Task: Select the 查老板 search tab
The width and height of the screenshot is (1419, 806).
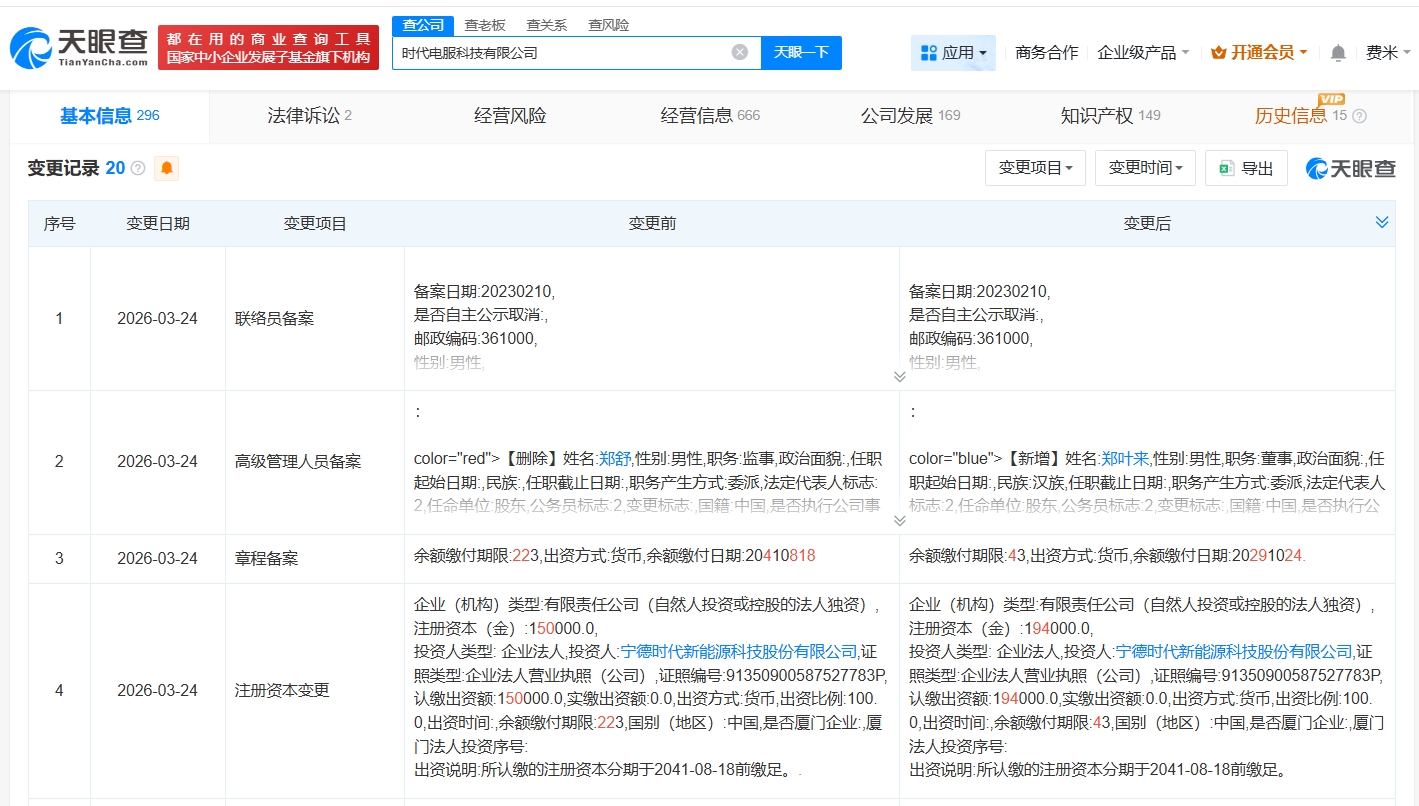Action: (x=484, y=25)
